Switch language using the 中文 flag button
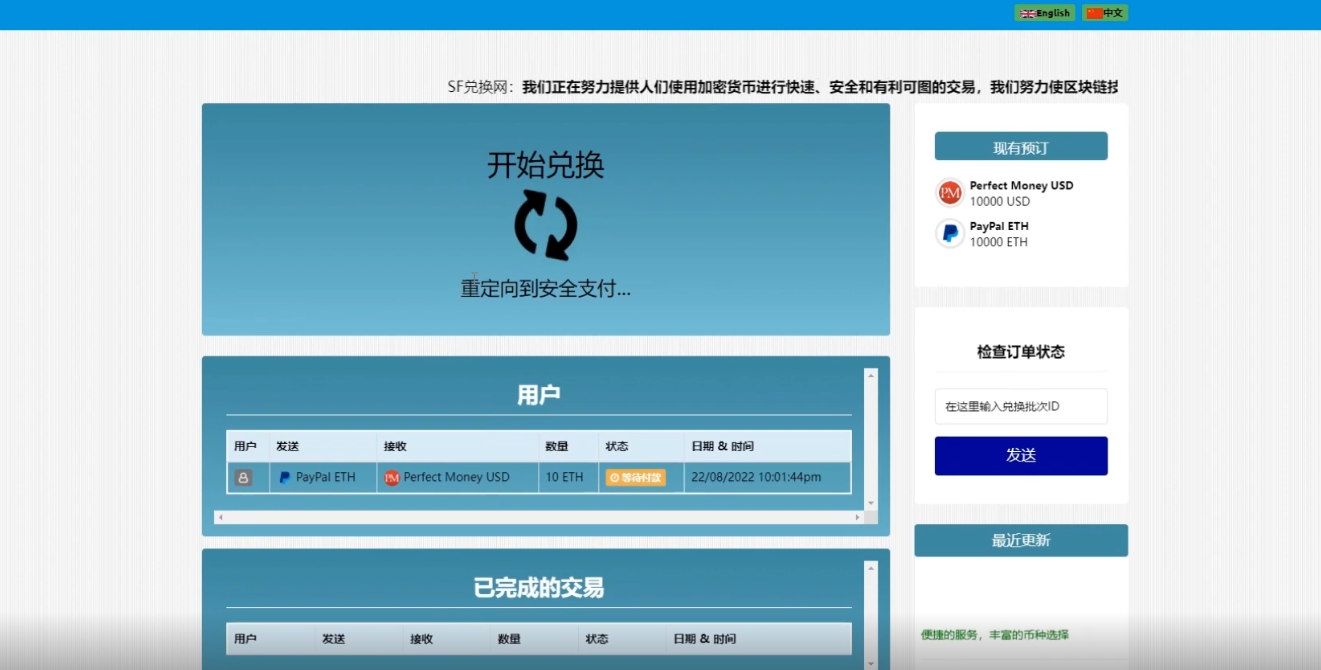 pyautogui.click(x=1105, y=13)
